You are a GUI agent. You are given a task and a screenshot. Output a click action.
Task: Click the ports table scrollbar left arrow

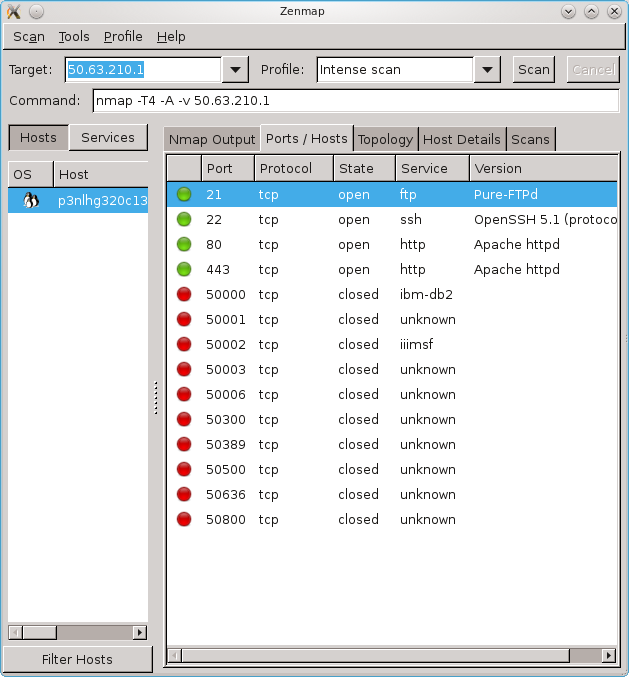coord(174,655)
